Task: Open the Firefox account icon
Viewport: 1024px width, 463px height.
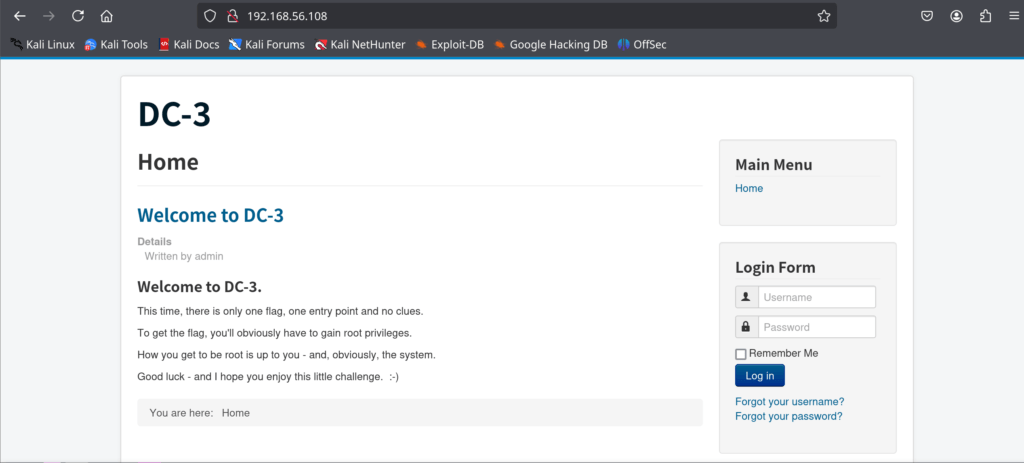Action: click(957, 16)
